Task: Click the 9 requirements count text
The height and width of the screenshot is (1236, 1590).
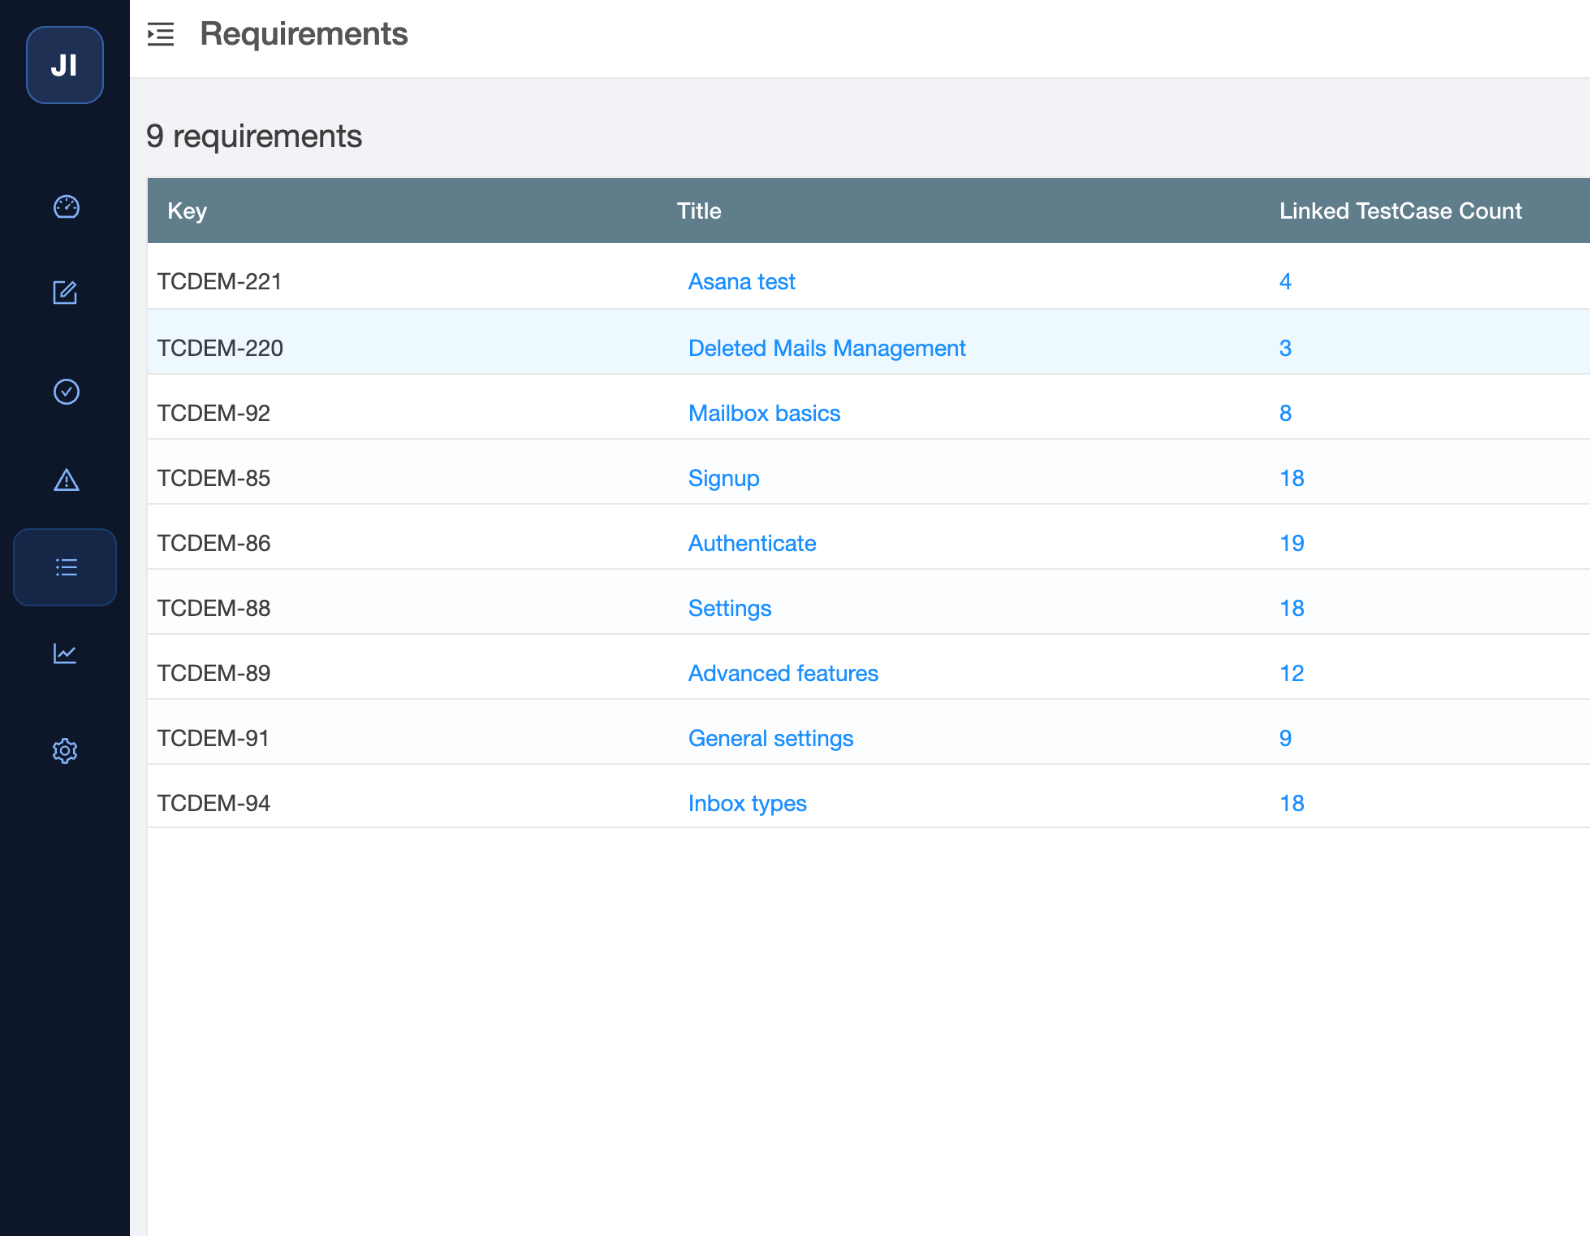Action: click(x=254, y=136)
